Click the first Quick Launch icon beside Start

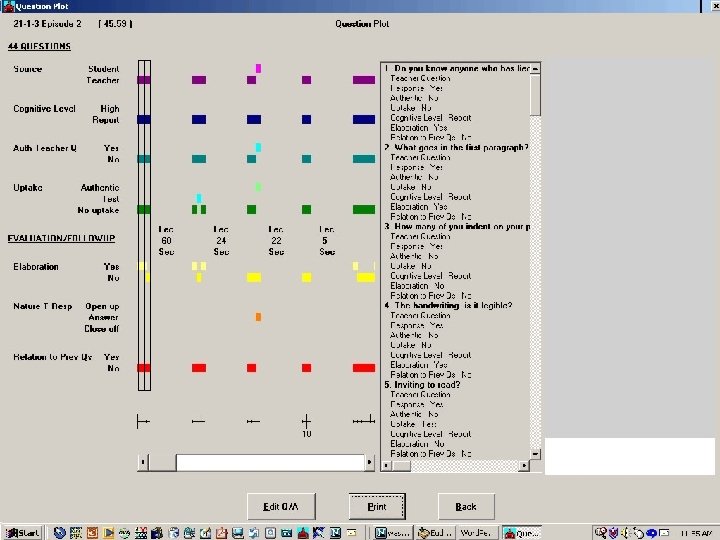(59, 533)
